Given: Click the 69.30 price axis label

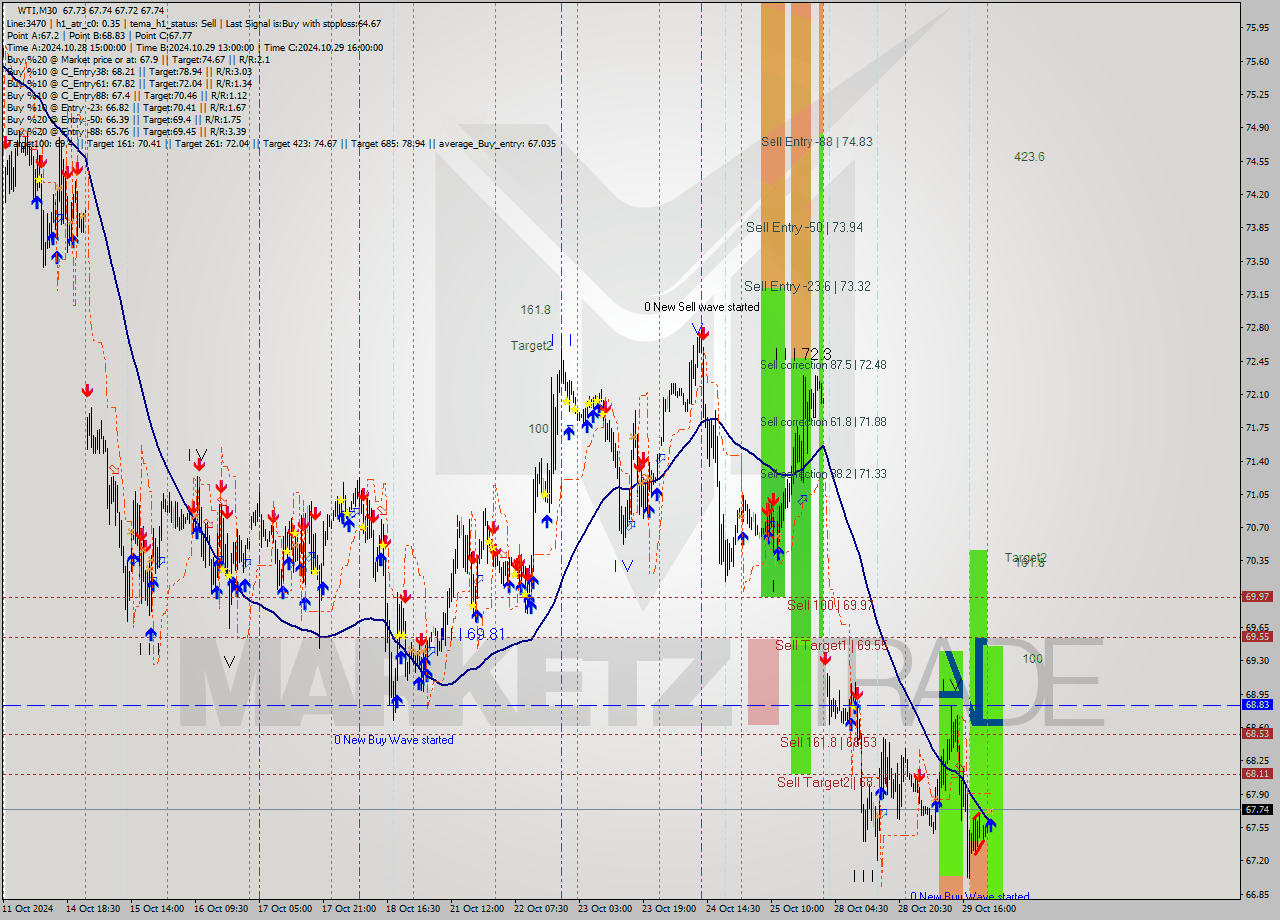Looking at the screenshot, I should coord(1257,660).
